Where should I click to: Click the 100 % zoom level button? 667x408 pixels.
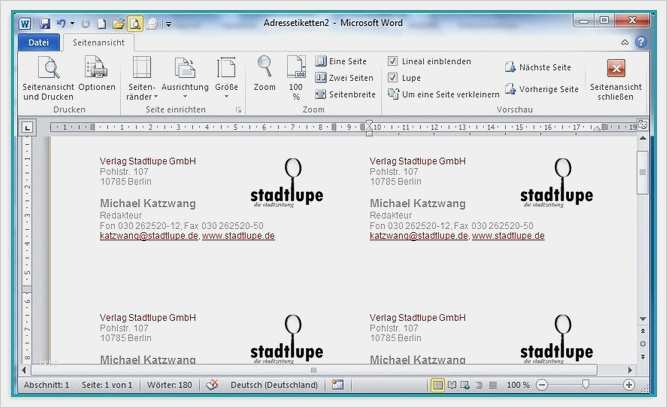tap(518, 385)
